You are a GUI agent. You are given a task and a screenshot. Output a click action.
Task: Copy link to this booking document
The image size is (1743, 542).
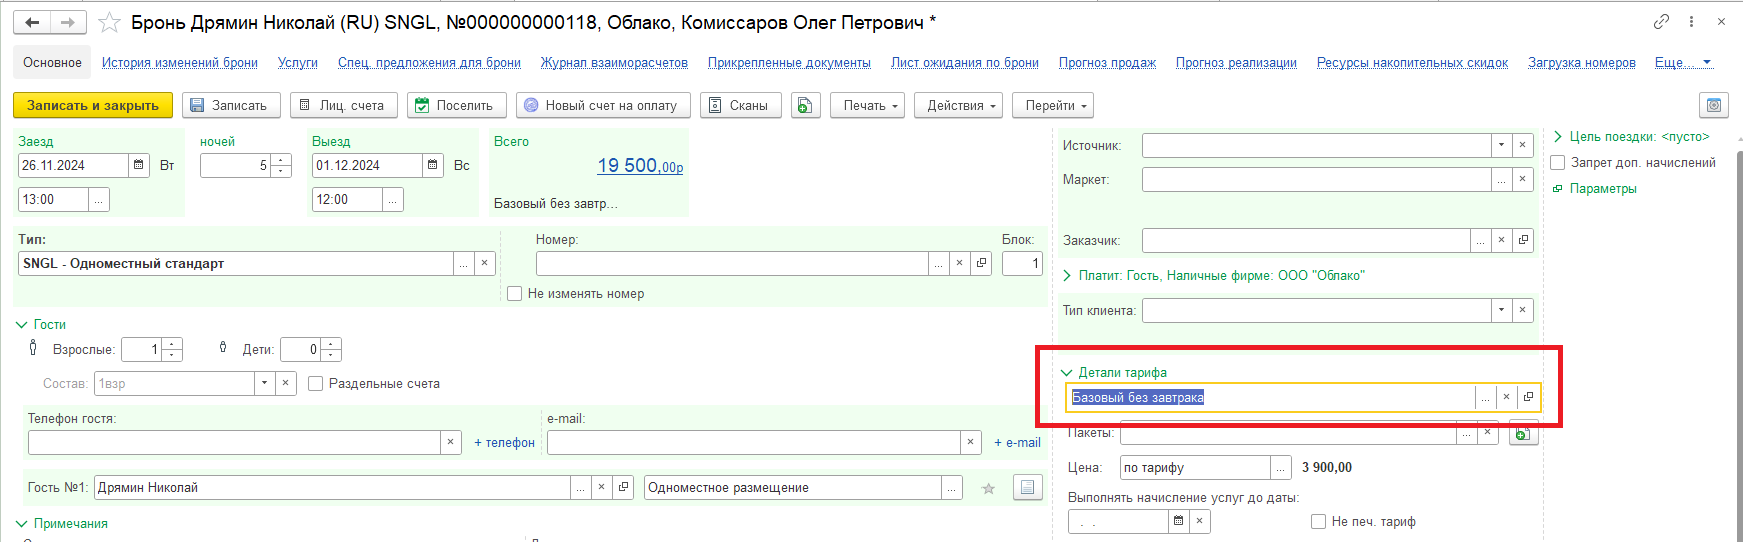(1661, 21)
